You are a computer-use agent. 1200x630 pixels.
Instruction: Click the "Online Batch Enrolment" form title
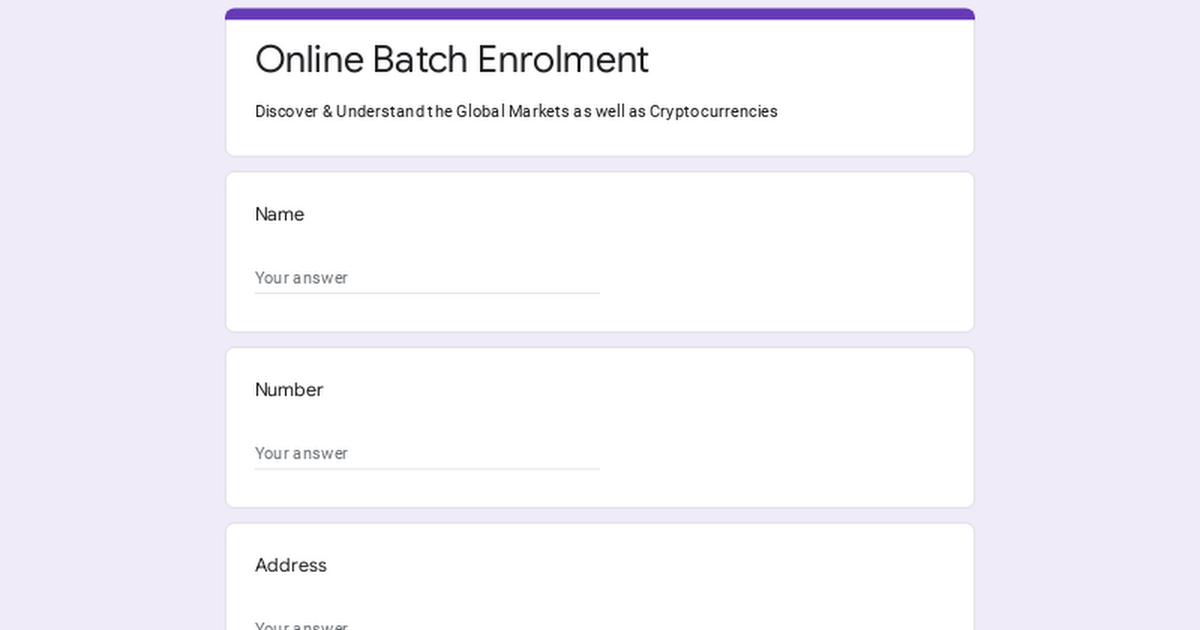click(452, 60)
